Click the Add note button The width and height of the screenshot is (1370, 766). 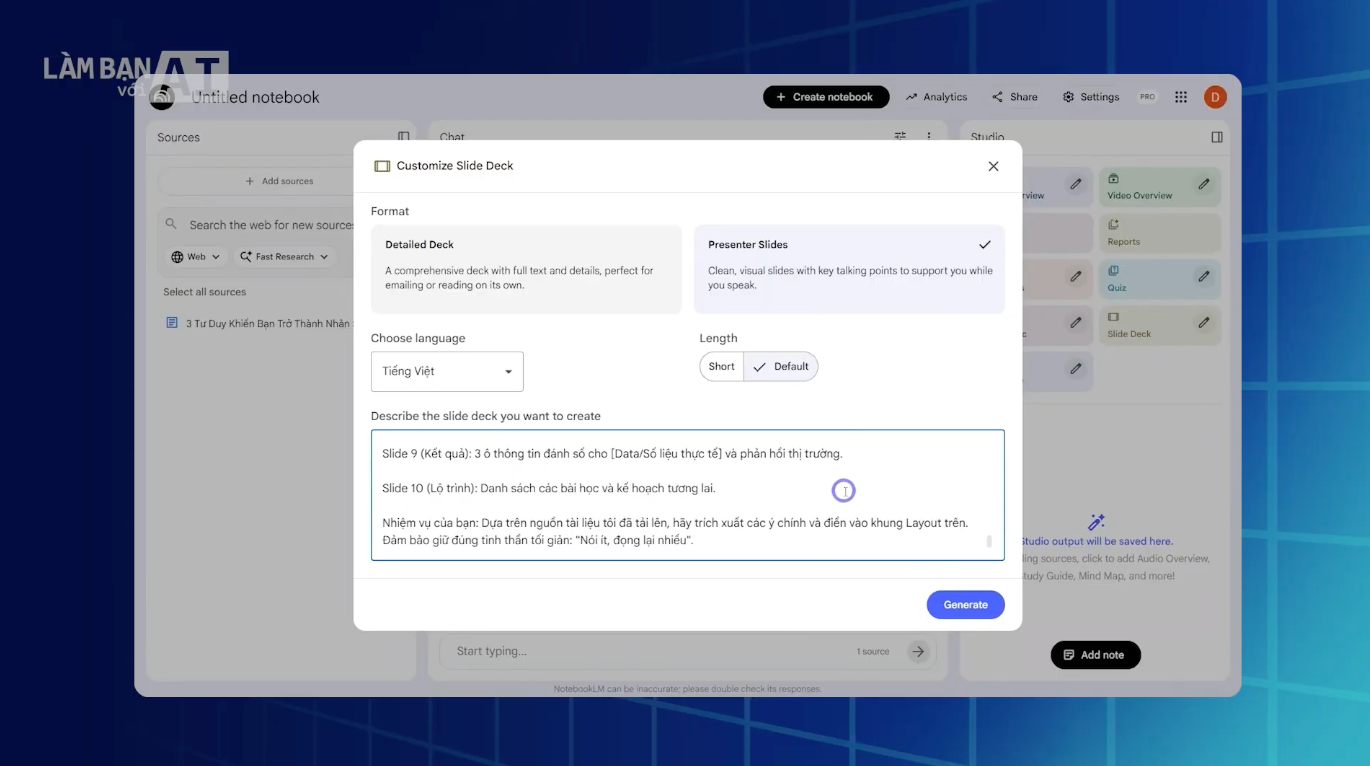pos(1095,655)
